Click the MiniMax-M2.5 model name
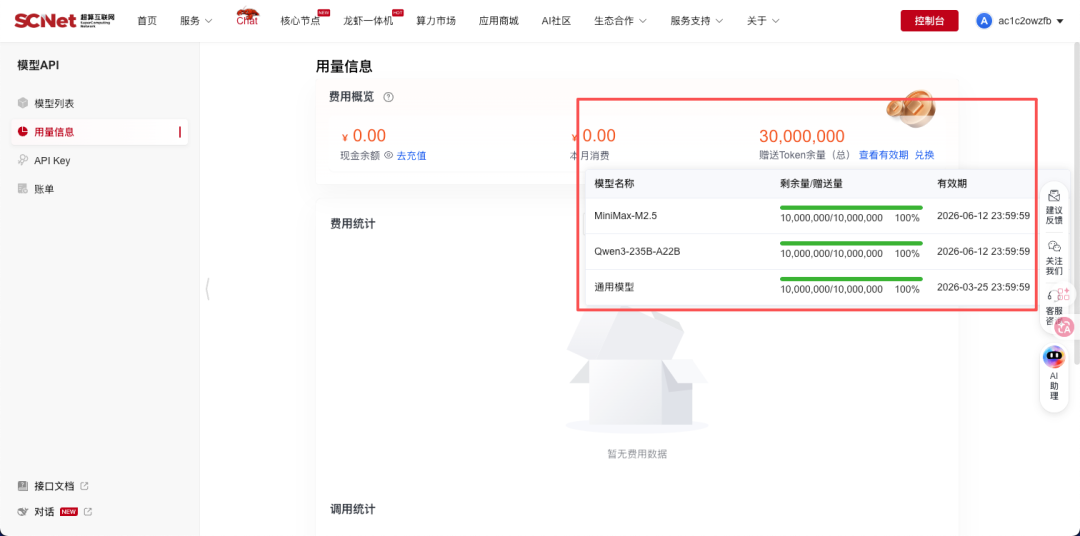 pyautogui.click(x=625, y=216)
